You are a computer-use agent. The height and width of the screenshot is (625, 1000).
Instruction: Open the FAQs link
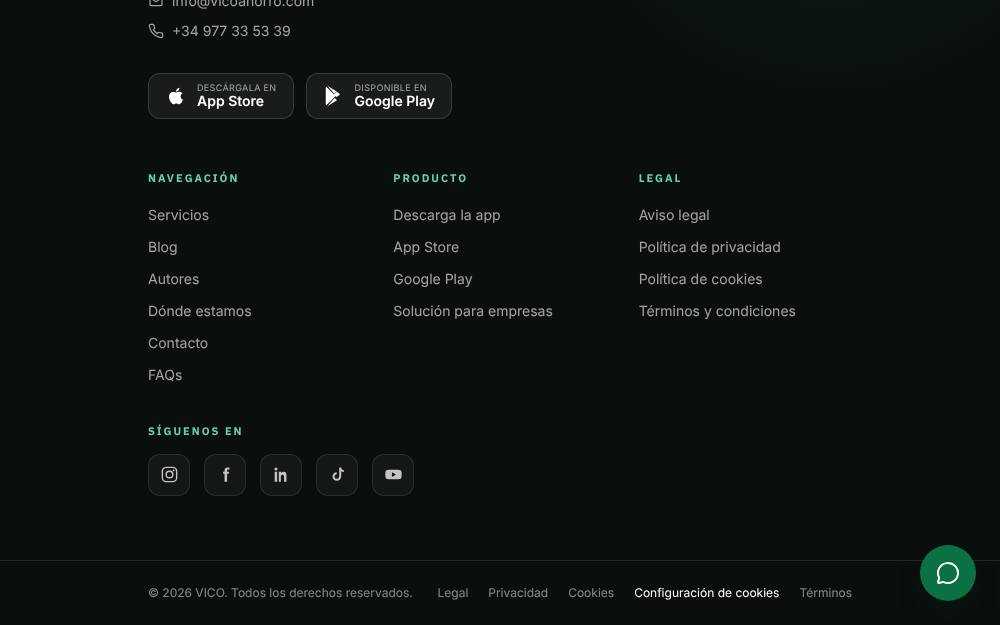pos(165,375)
